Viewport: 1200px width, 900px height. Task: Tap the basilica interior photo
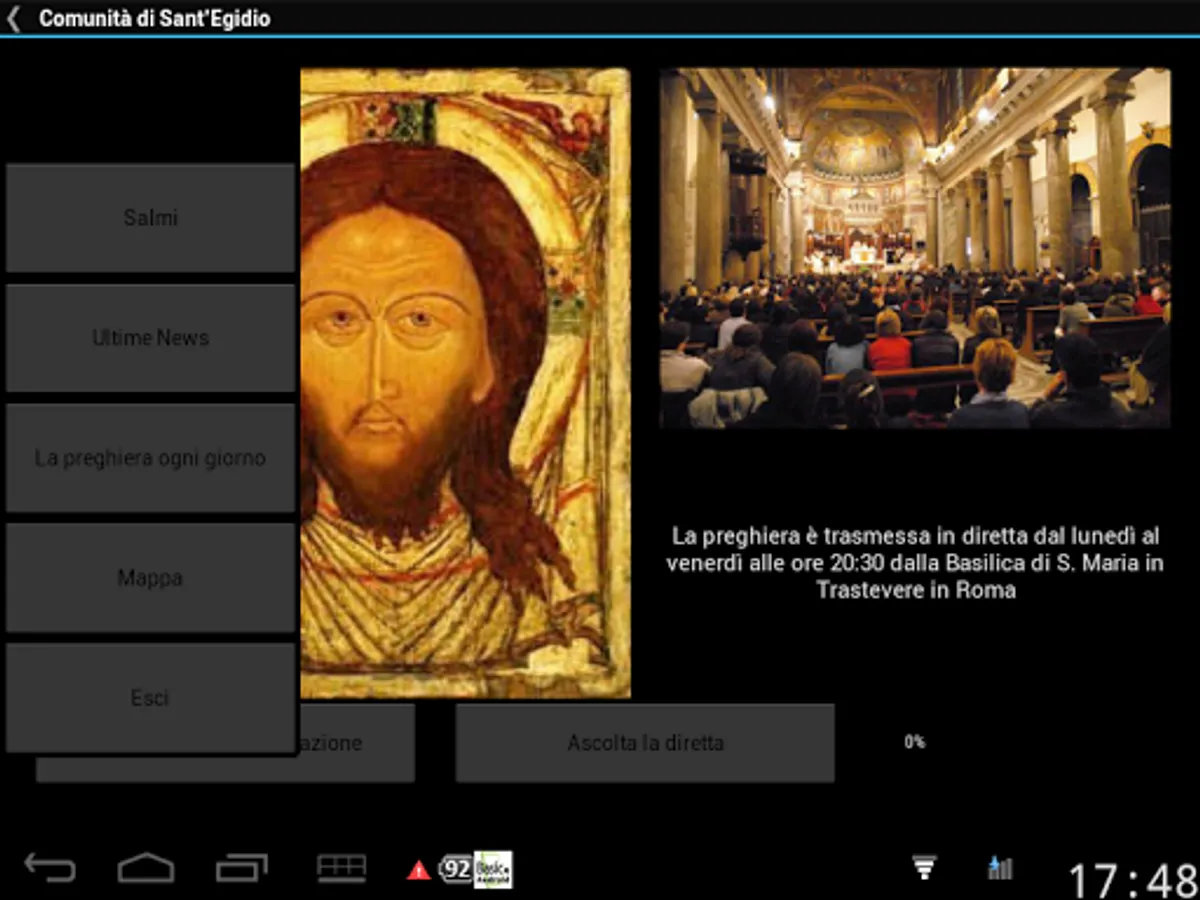coord(915,248)
